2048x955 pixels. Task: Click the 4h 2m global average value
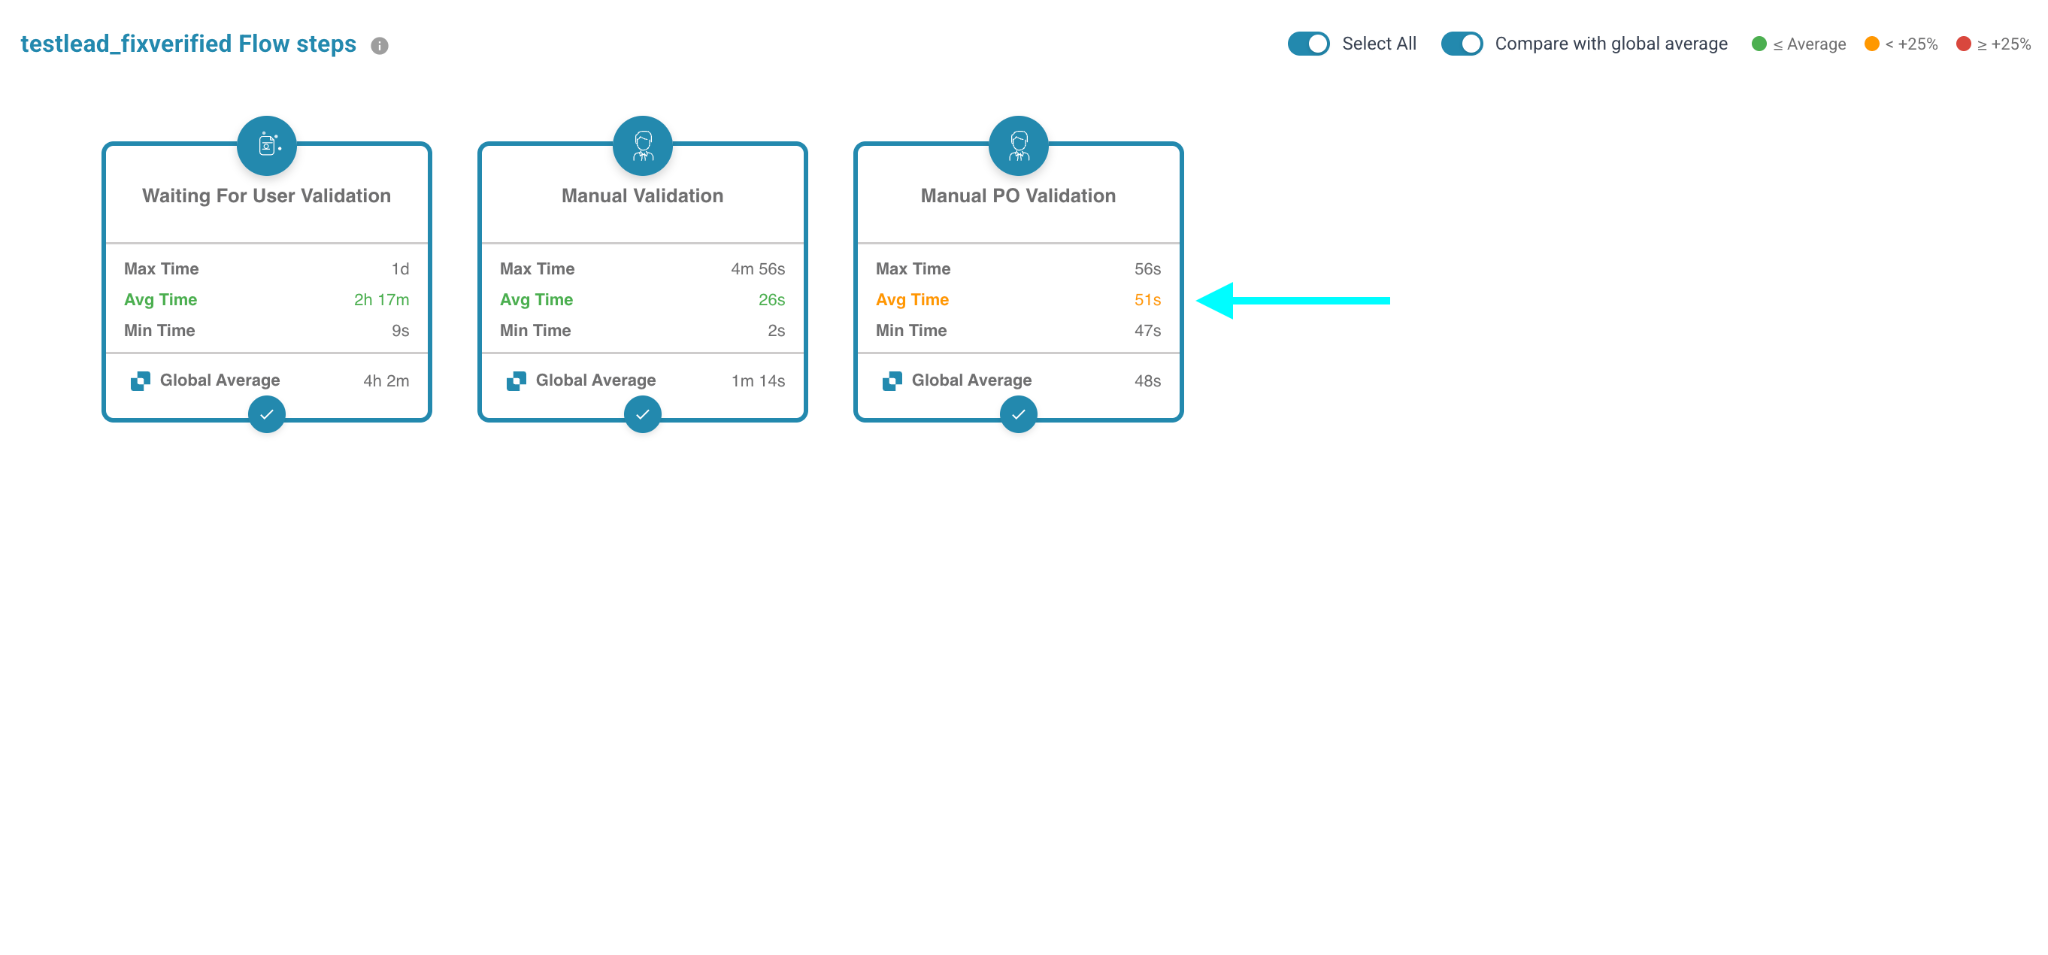[387, 381]
